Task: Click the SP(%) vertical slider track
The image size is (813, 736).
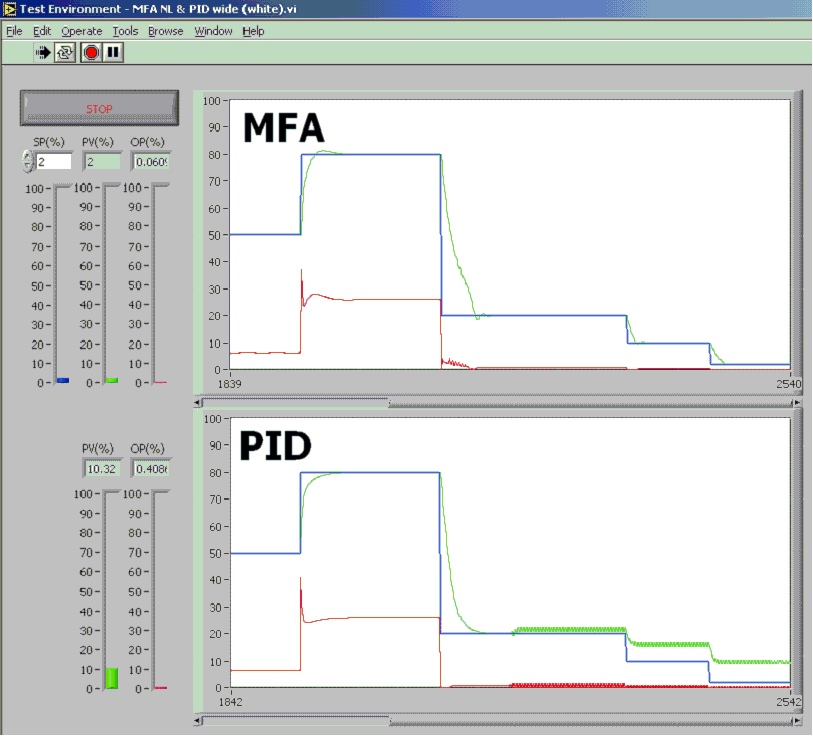Action: [62, 285]
